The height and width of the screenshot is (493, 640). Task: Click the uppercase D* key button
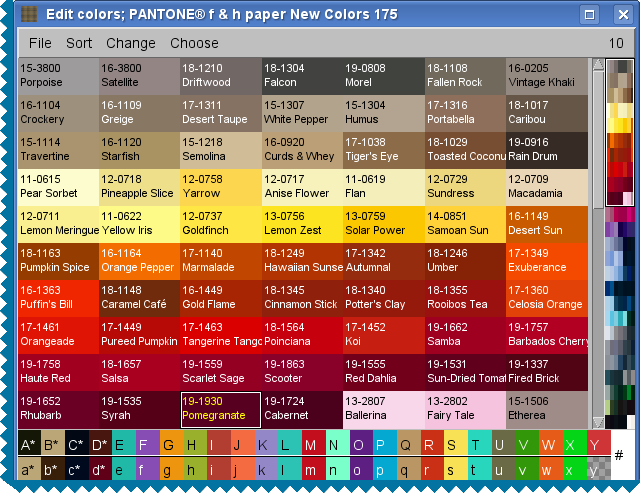(100, 444)
